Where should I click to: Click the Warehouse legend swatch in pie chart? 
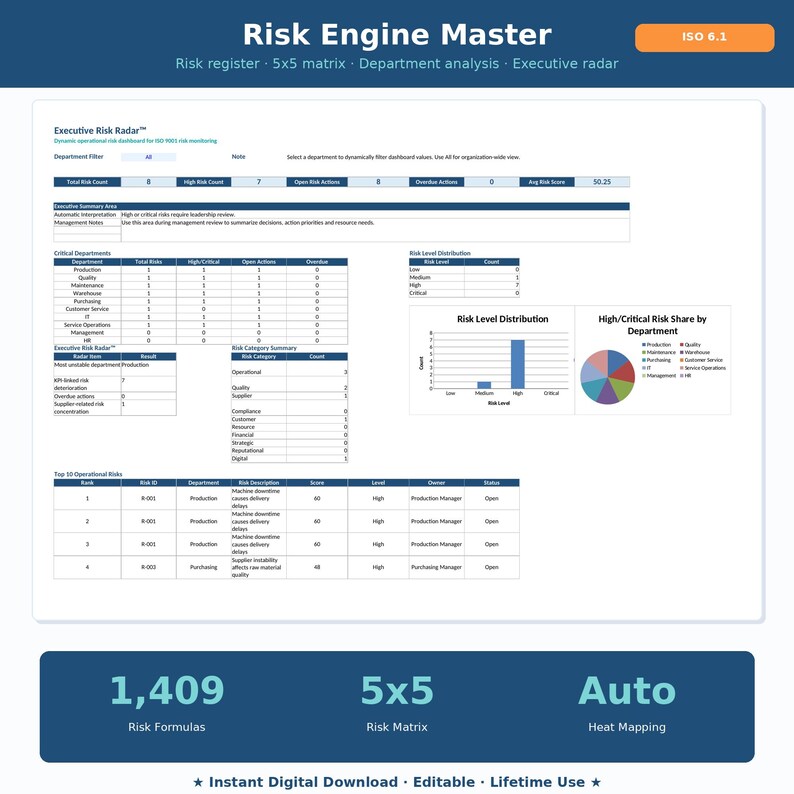(x=682, y=352)
